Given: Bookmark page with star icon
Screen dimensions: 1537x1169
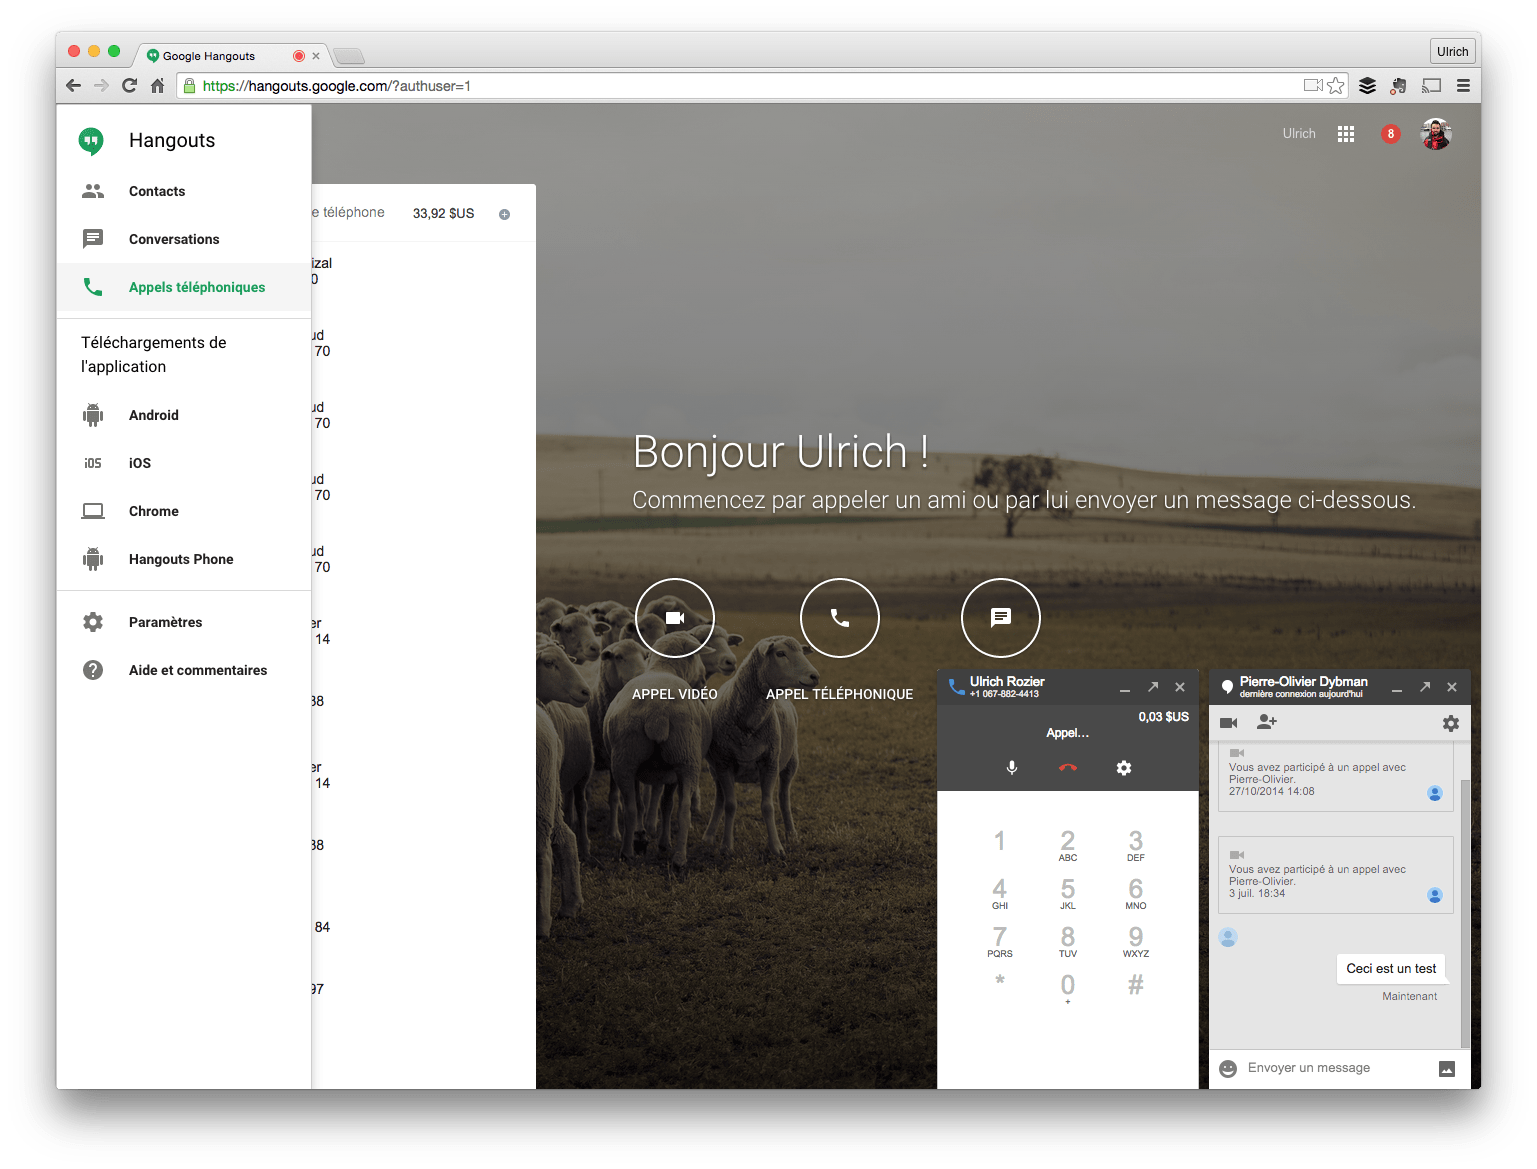Looking at the screenshot, I should (x=1336, y=86).
